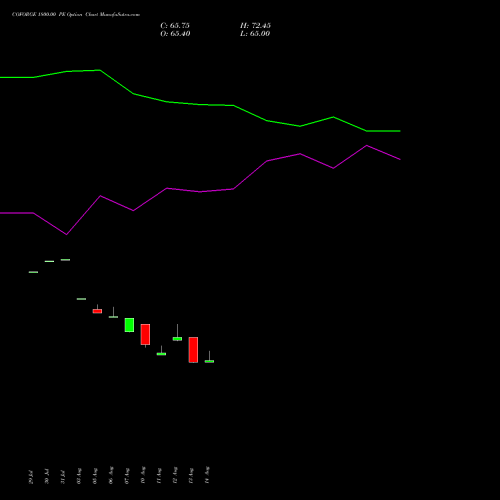Click the 11 Aug date label
This screenshot has height=500, width=500.
coord(159,476)
